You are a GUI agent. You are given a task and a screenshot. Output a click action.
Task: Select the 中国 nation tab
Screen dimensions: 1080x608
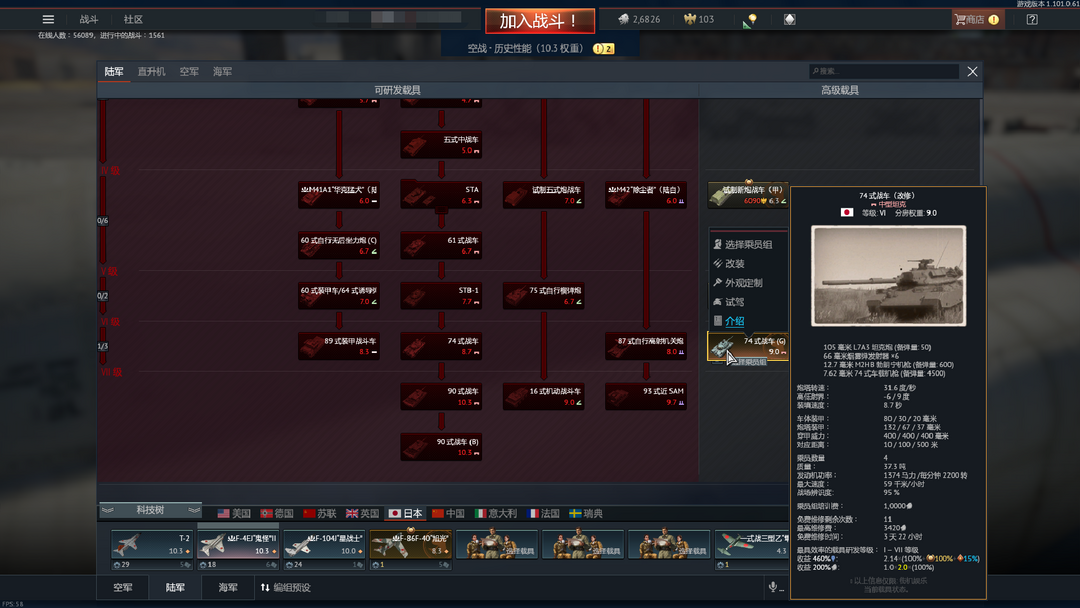coord(448,514)
